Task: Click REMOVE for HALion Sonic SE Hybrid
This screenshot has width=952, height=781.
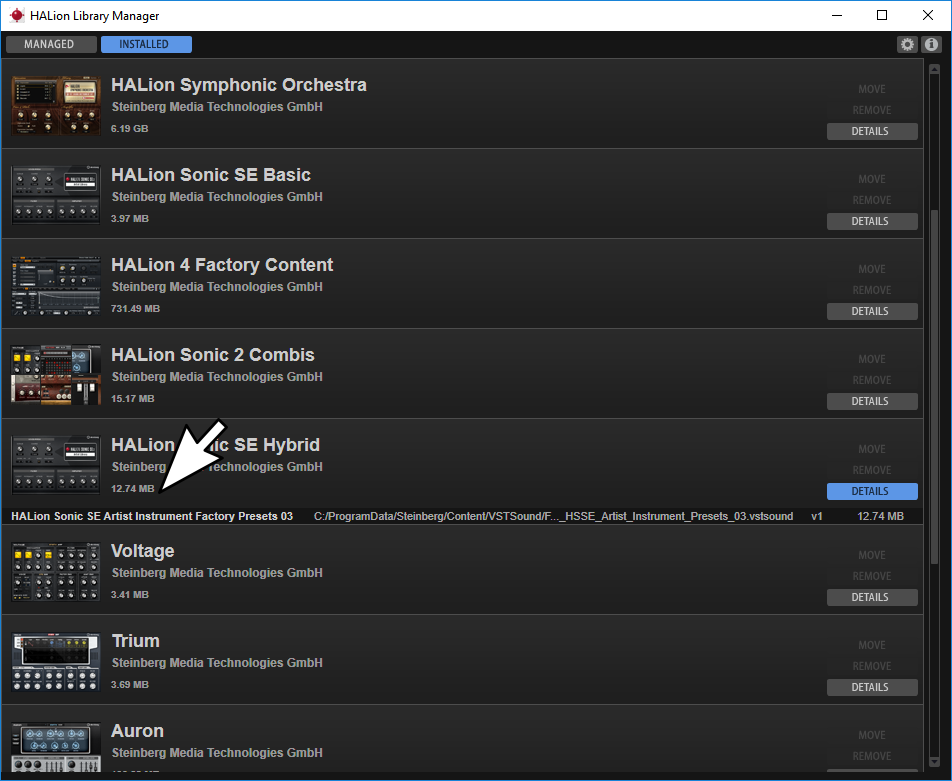Action: click(x=872, y=469)
